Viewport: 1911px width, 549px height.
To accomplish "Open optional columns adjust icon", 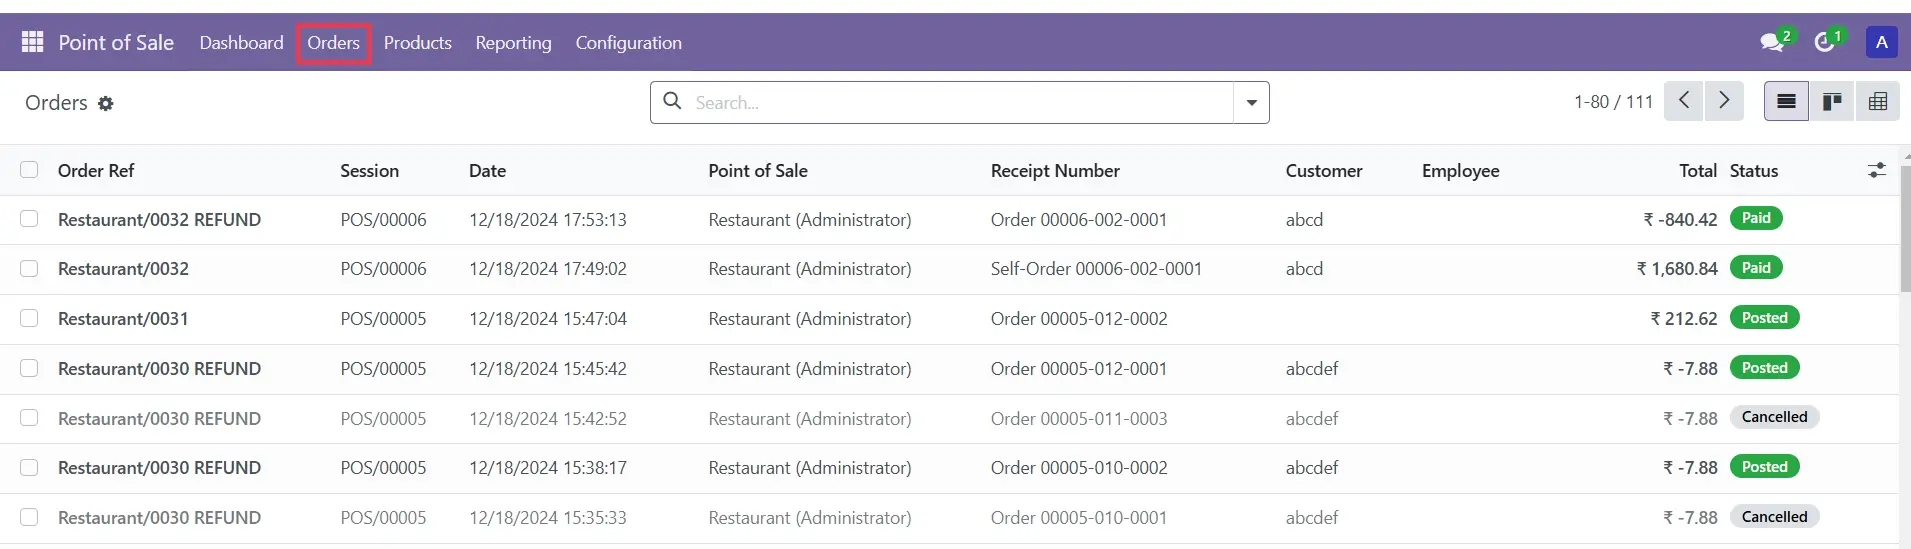I will click(1877, 171).
